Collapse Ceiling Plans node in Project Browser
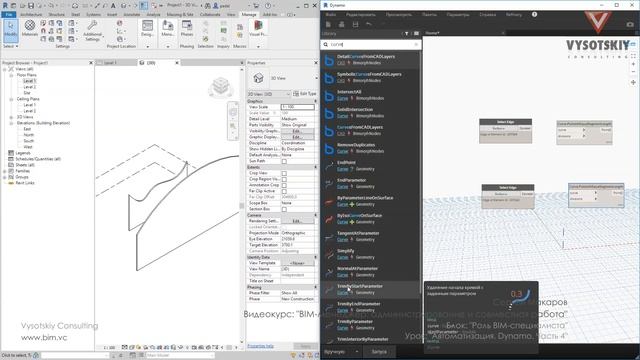The width and height of the screenshot is (640, 360). 11,99
